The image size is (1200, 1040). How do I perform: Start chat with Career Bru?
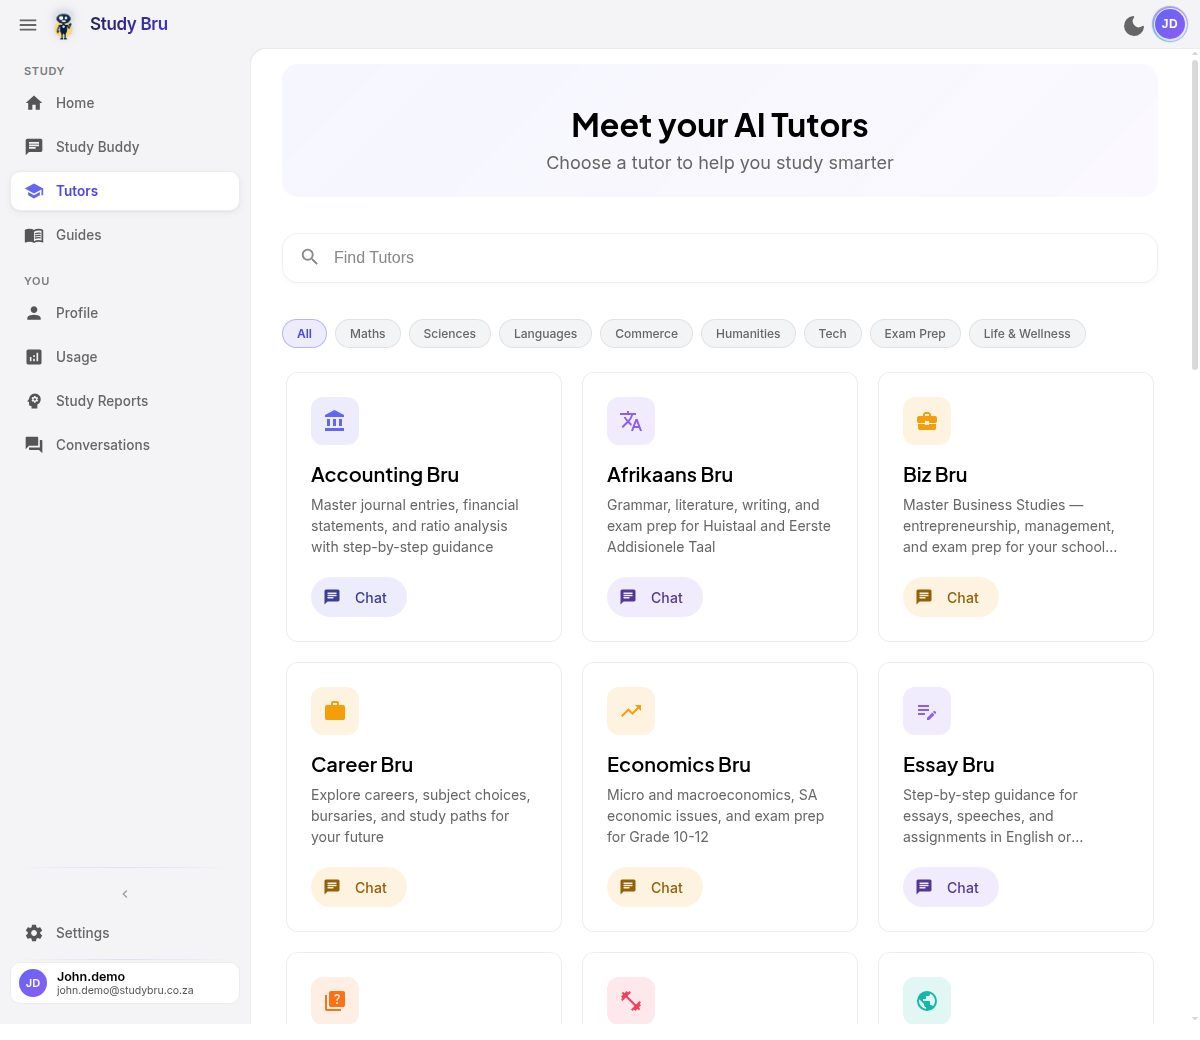pos(359,888)
